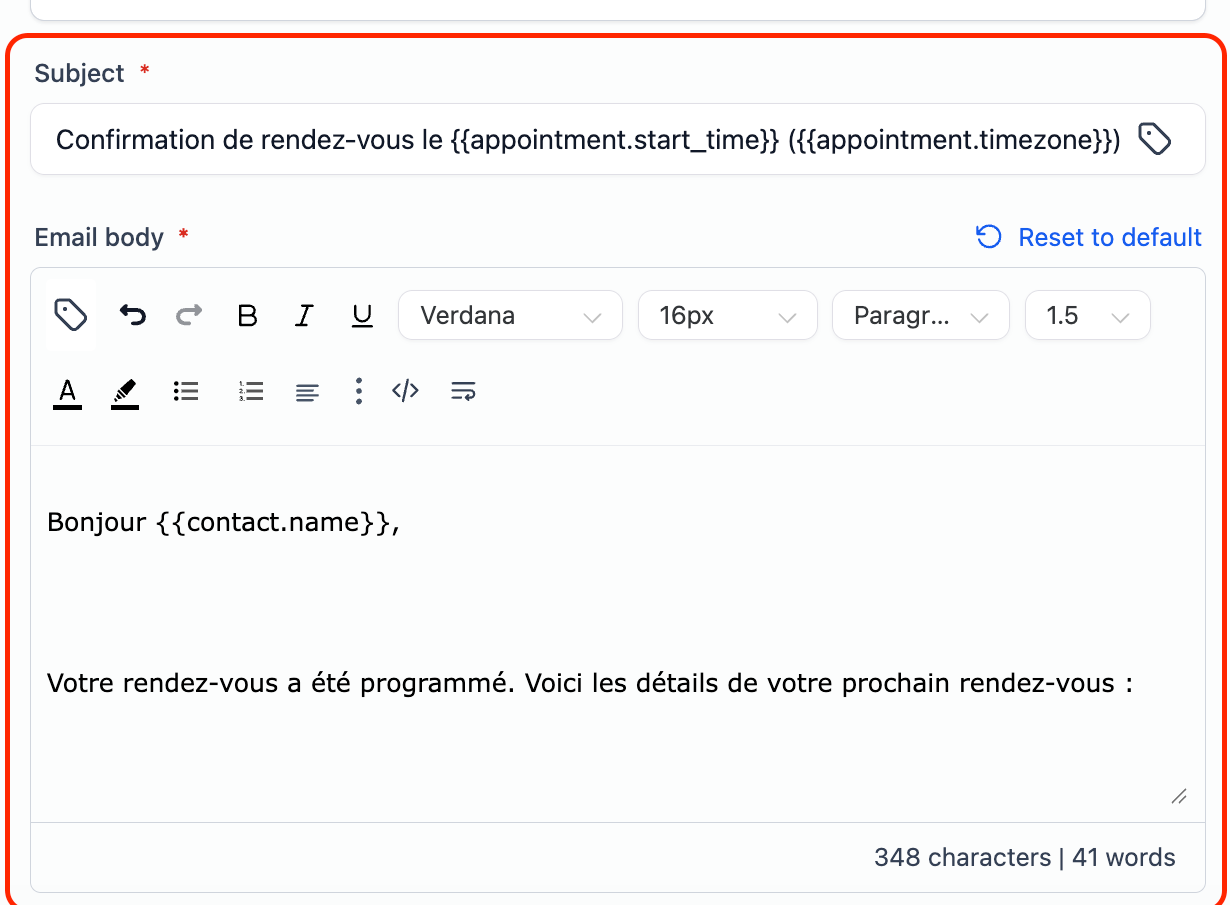The image size is (1230, 905).
Task: Open the Paragraph format dropdown
Action: coord(920,316)
